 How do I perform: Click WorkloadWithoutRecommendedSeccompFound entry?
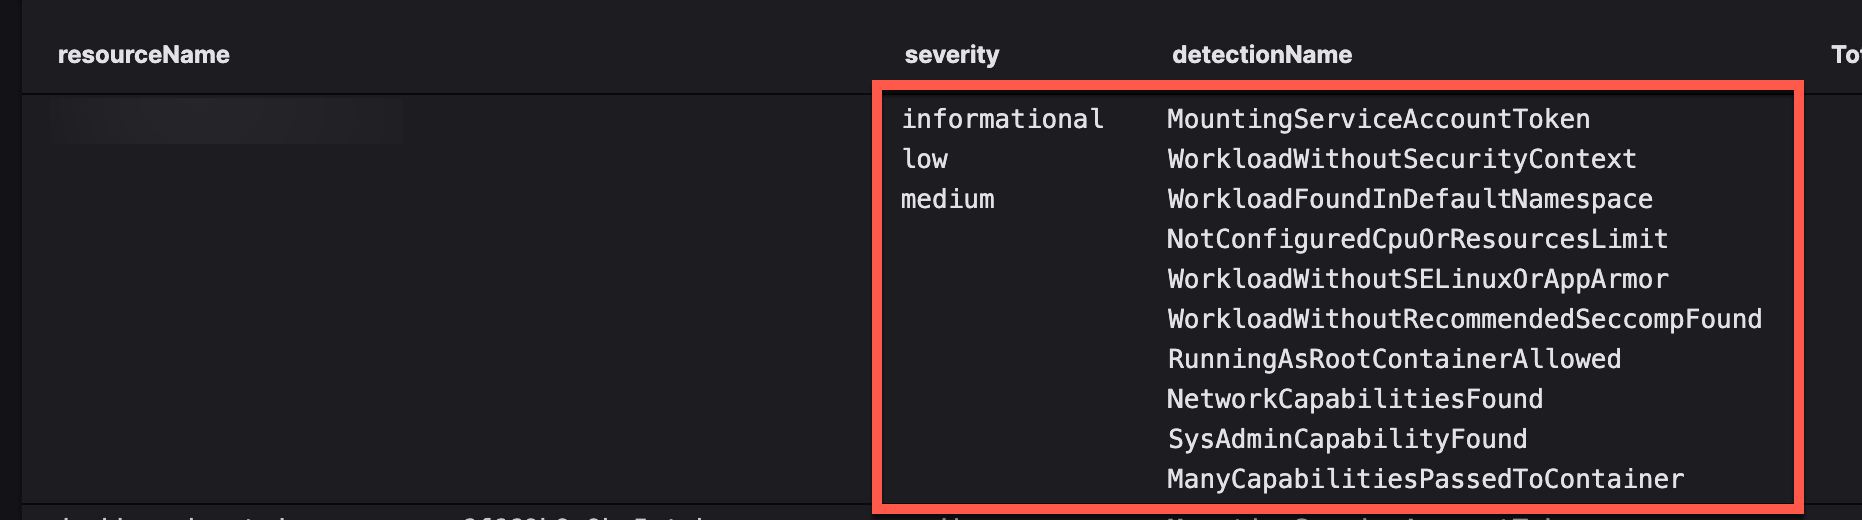pyautogui.click(x=1464, y=319)
